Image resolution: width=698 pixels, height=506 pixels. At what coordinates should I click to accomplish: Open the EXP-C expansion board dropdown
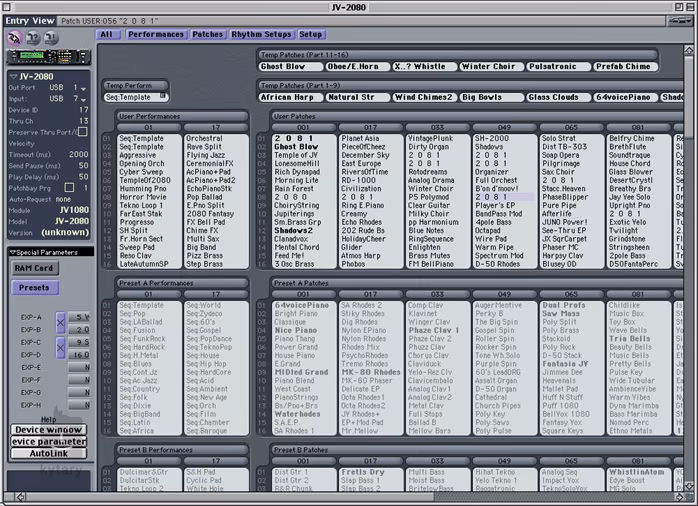pos(79,342)
